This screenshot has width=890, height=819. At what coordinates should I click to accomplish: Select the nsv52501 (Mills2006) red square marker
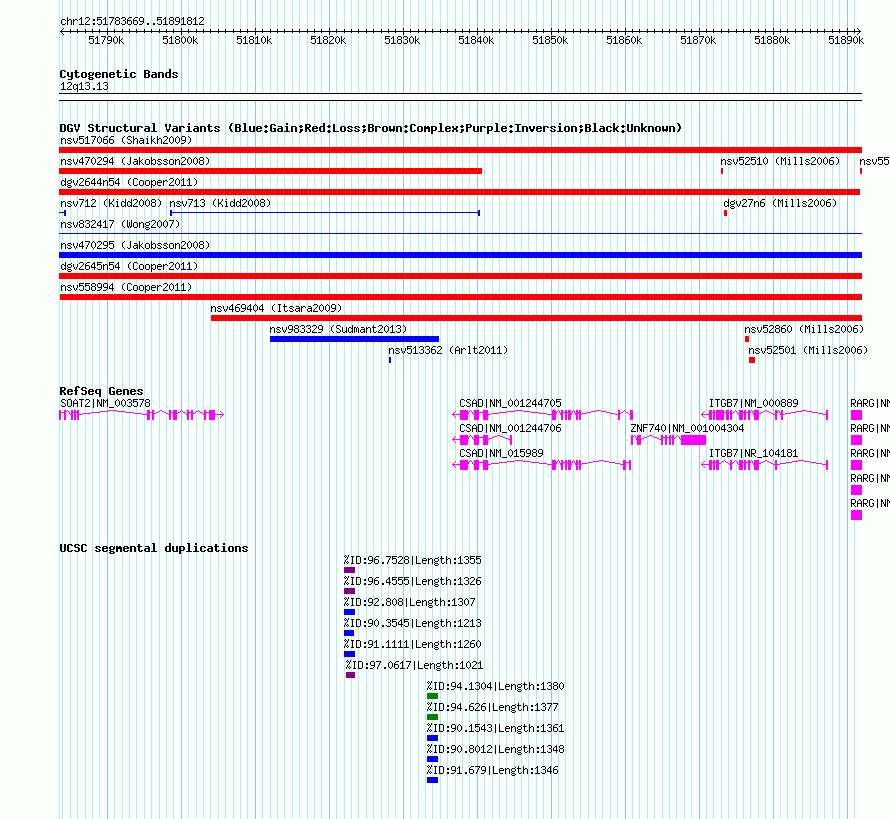[x=752, y=360]
